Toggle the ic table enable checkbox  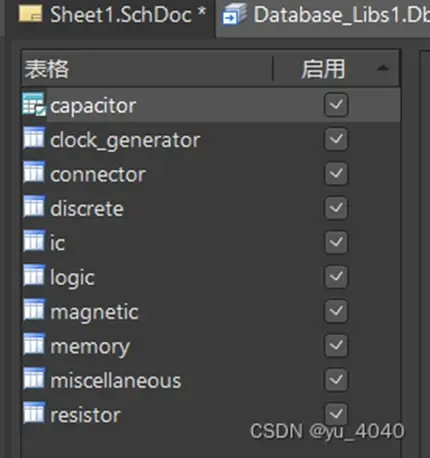click(x=336, y=242)
